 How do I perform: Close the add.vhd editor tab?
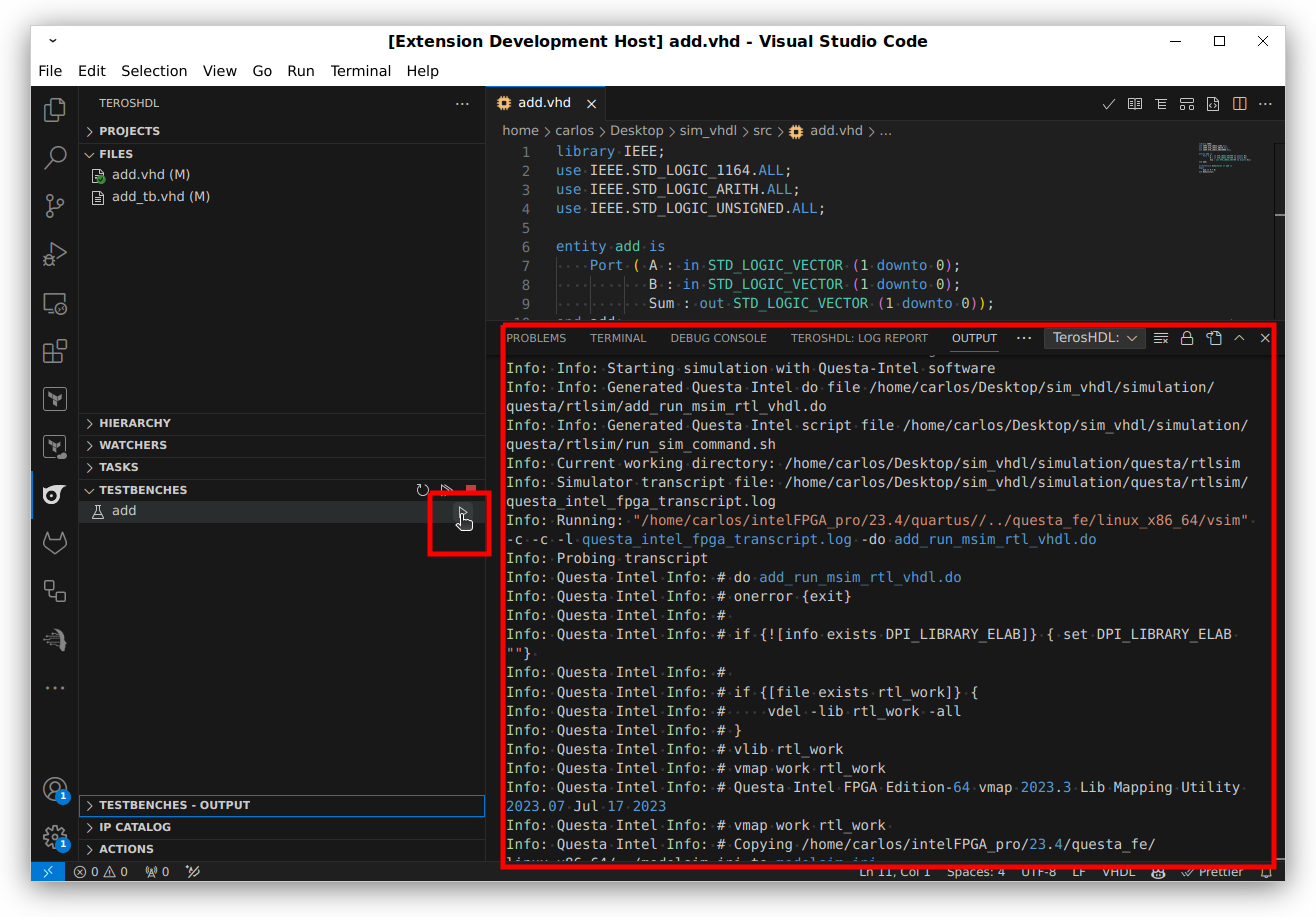click(x=591, y=103)
